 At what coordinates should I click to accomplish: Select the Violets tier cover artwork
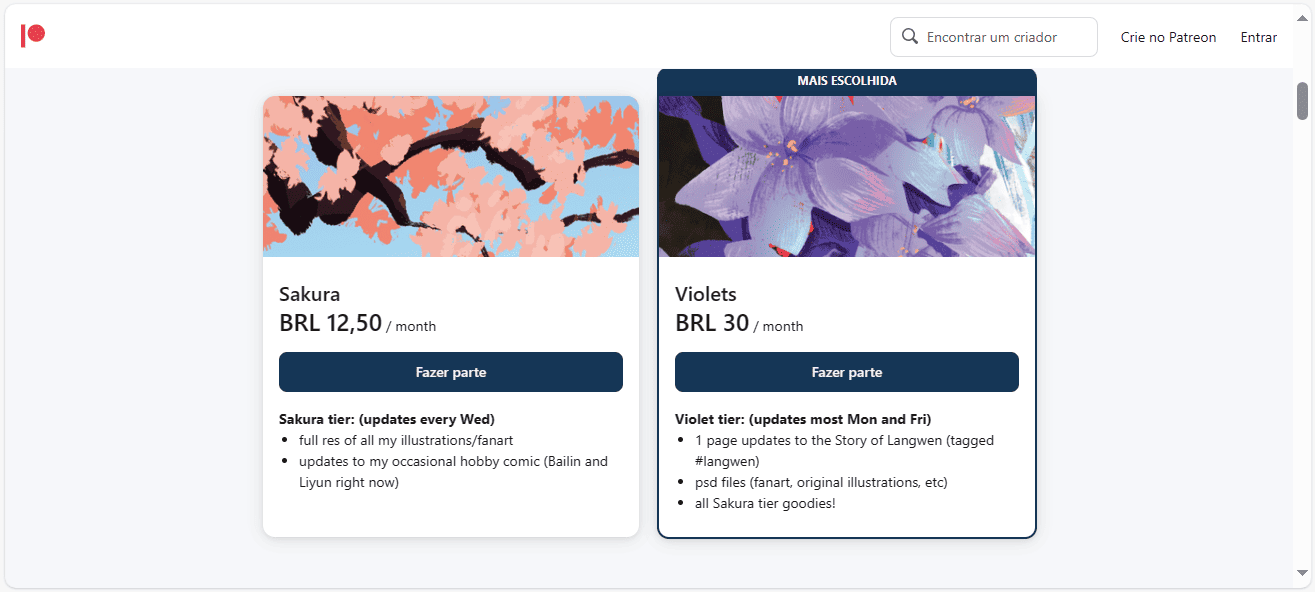click(847, 176)
